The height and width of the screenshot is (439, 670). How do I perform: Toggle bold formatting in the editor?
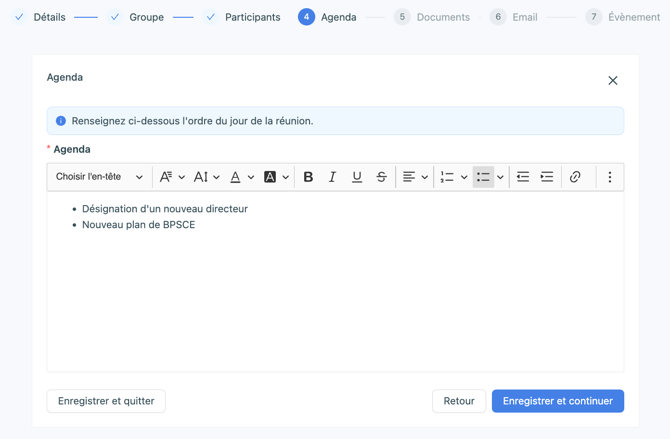[308, 177]
